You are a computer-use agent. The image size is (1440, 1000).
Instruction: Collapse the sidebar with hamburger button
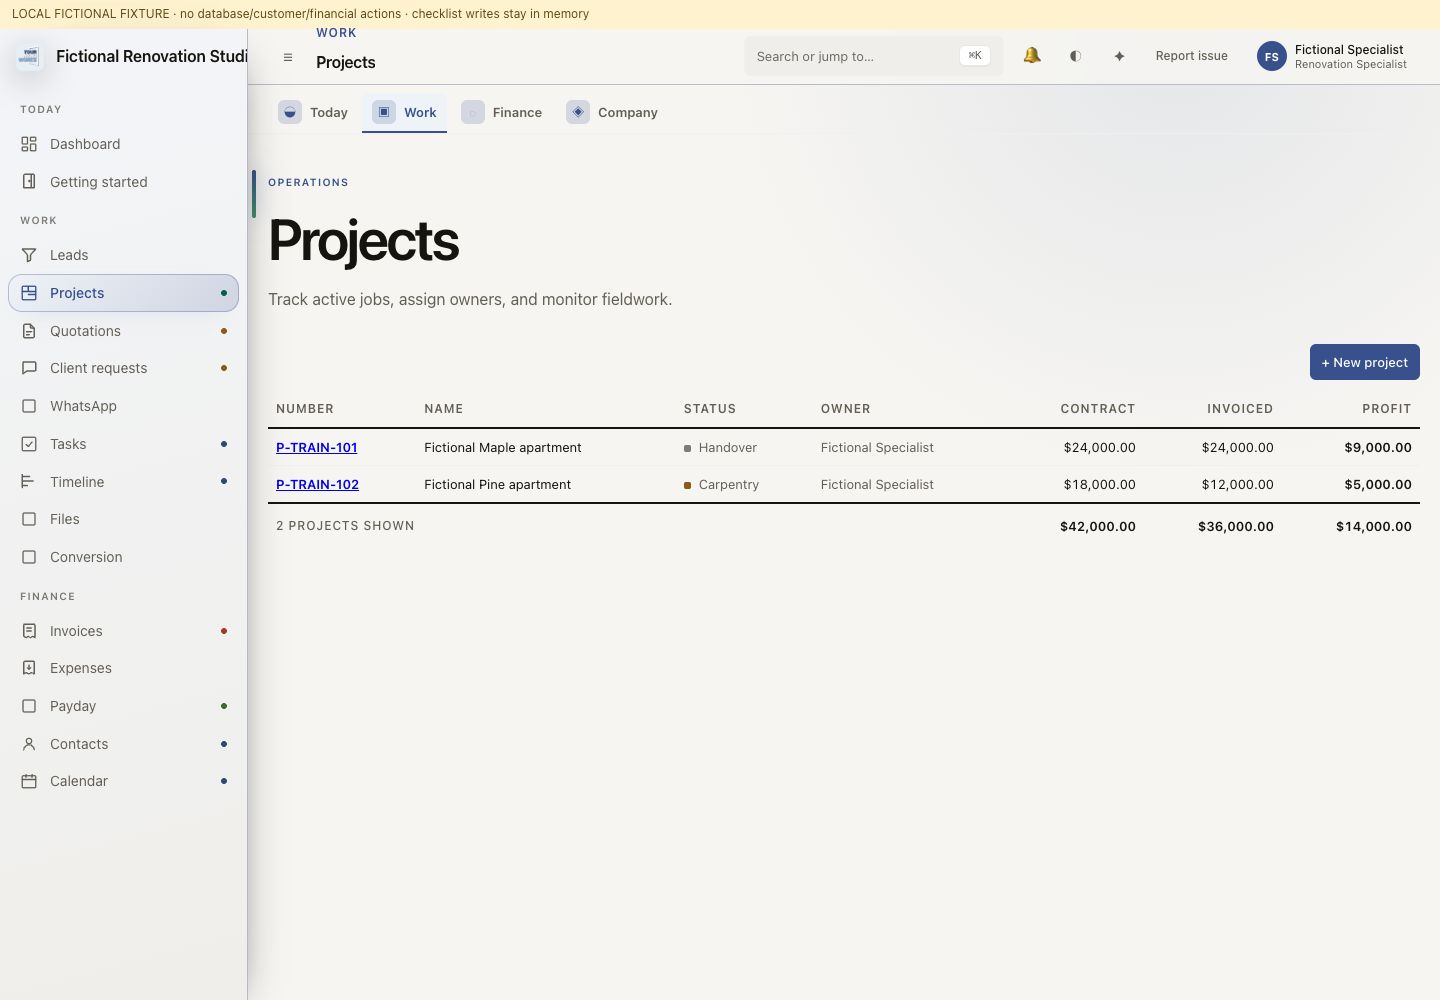pos(288,57)
